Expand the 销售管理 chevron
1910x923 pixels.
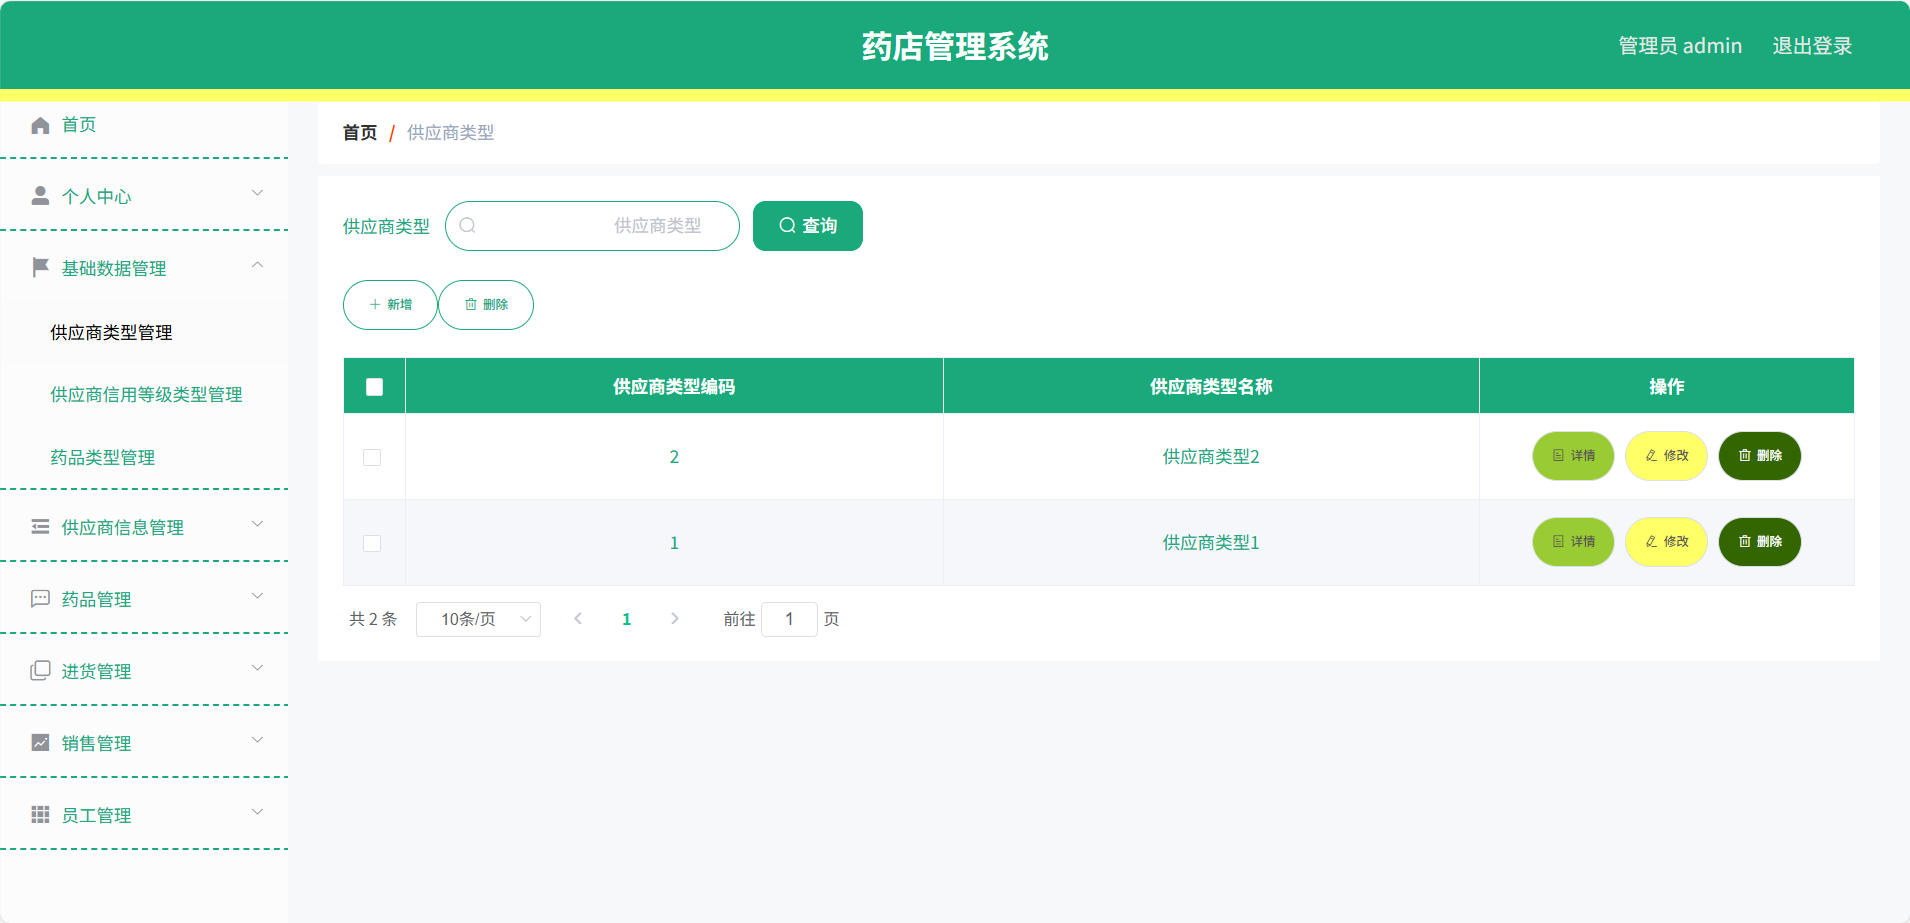[257, 740]
